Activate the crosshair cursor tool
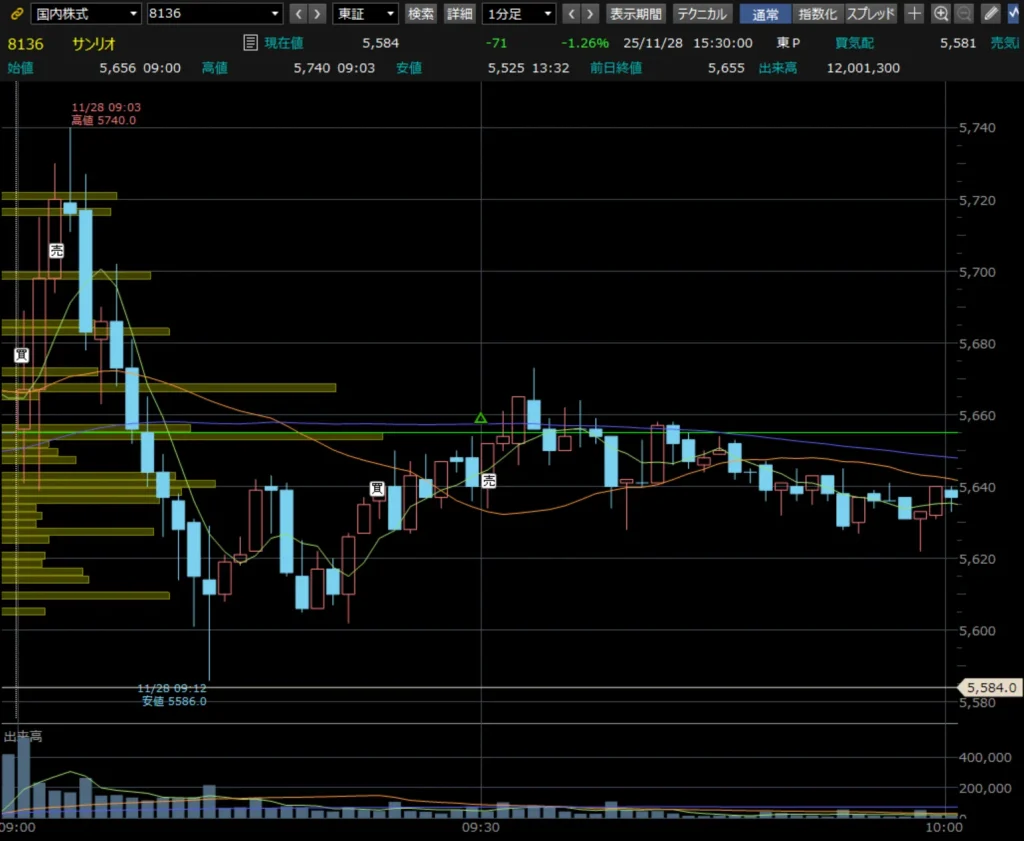This screenshot has height=841, width=1024. click(x=914, y=14)
